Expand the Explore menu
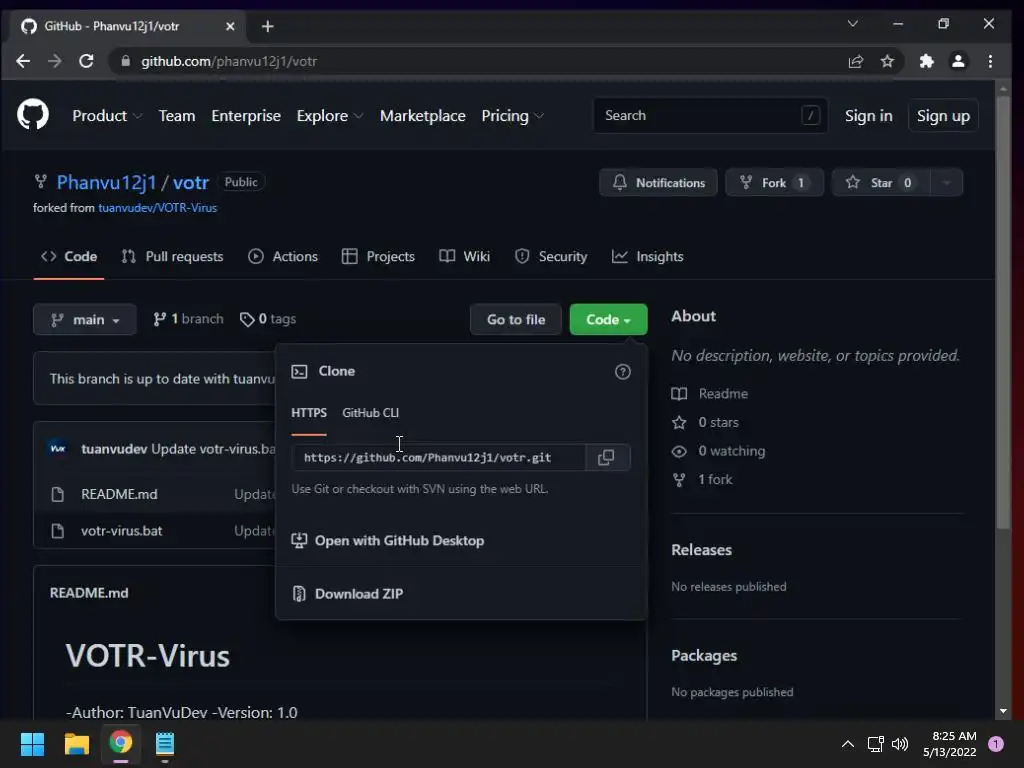Image resolution: width=1024 pixels, height=768 pixels. click(x=330, y=116)
